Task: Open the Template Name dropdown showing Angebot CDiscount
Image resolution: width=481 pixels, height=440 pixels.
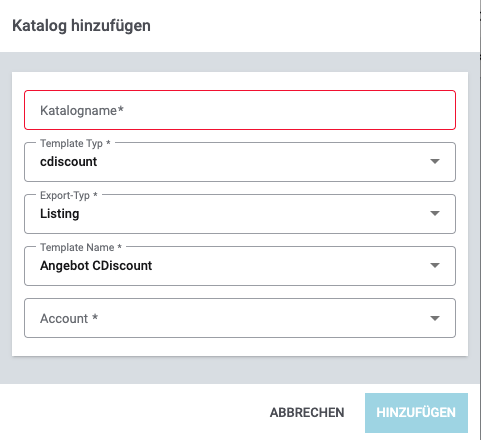Action: (240, 266)
